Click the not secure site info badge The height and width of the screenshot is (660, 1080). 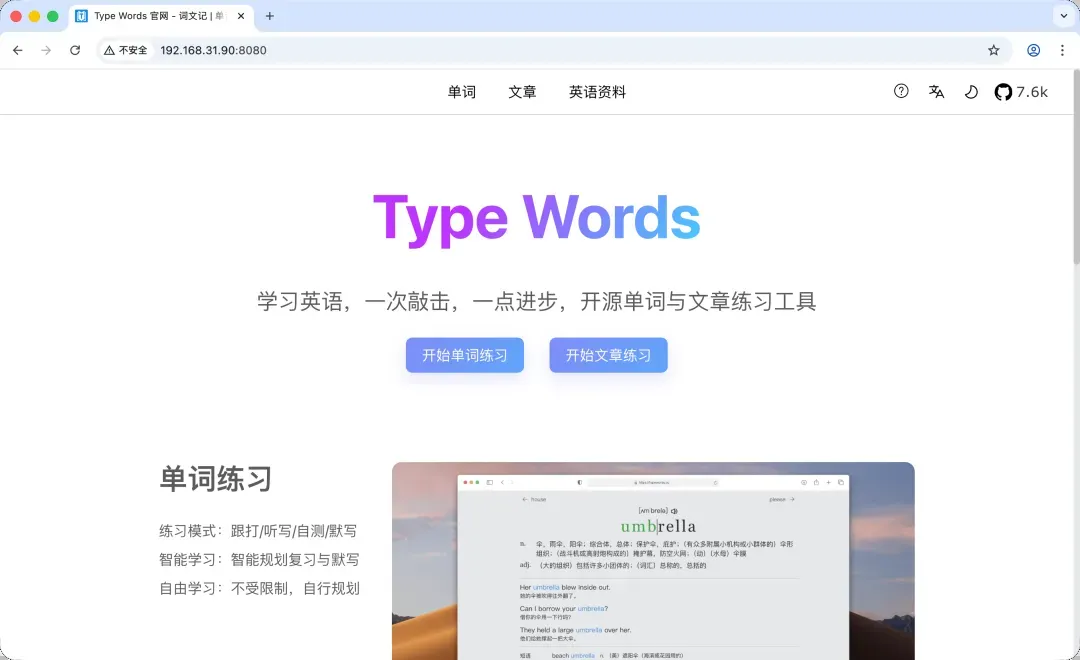pos(126,50)
